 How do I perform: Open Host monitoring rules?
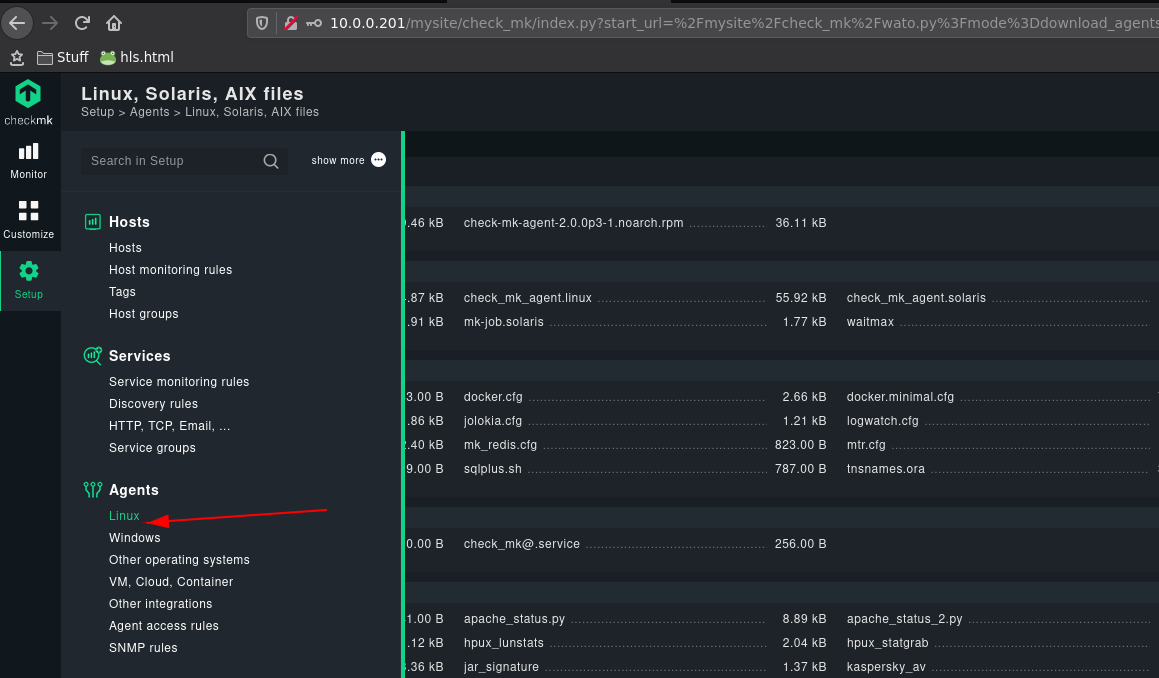pyautogui.click(x=171, y=270)
